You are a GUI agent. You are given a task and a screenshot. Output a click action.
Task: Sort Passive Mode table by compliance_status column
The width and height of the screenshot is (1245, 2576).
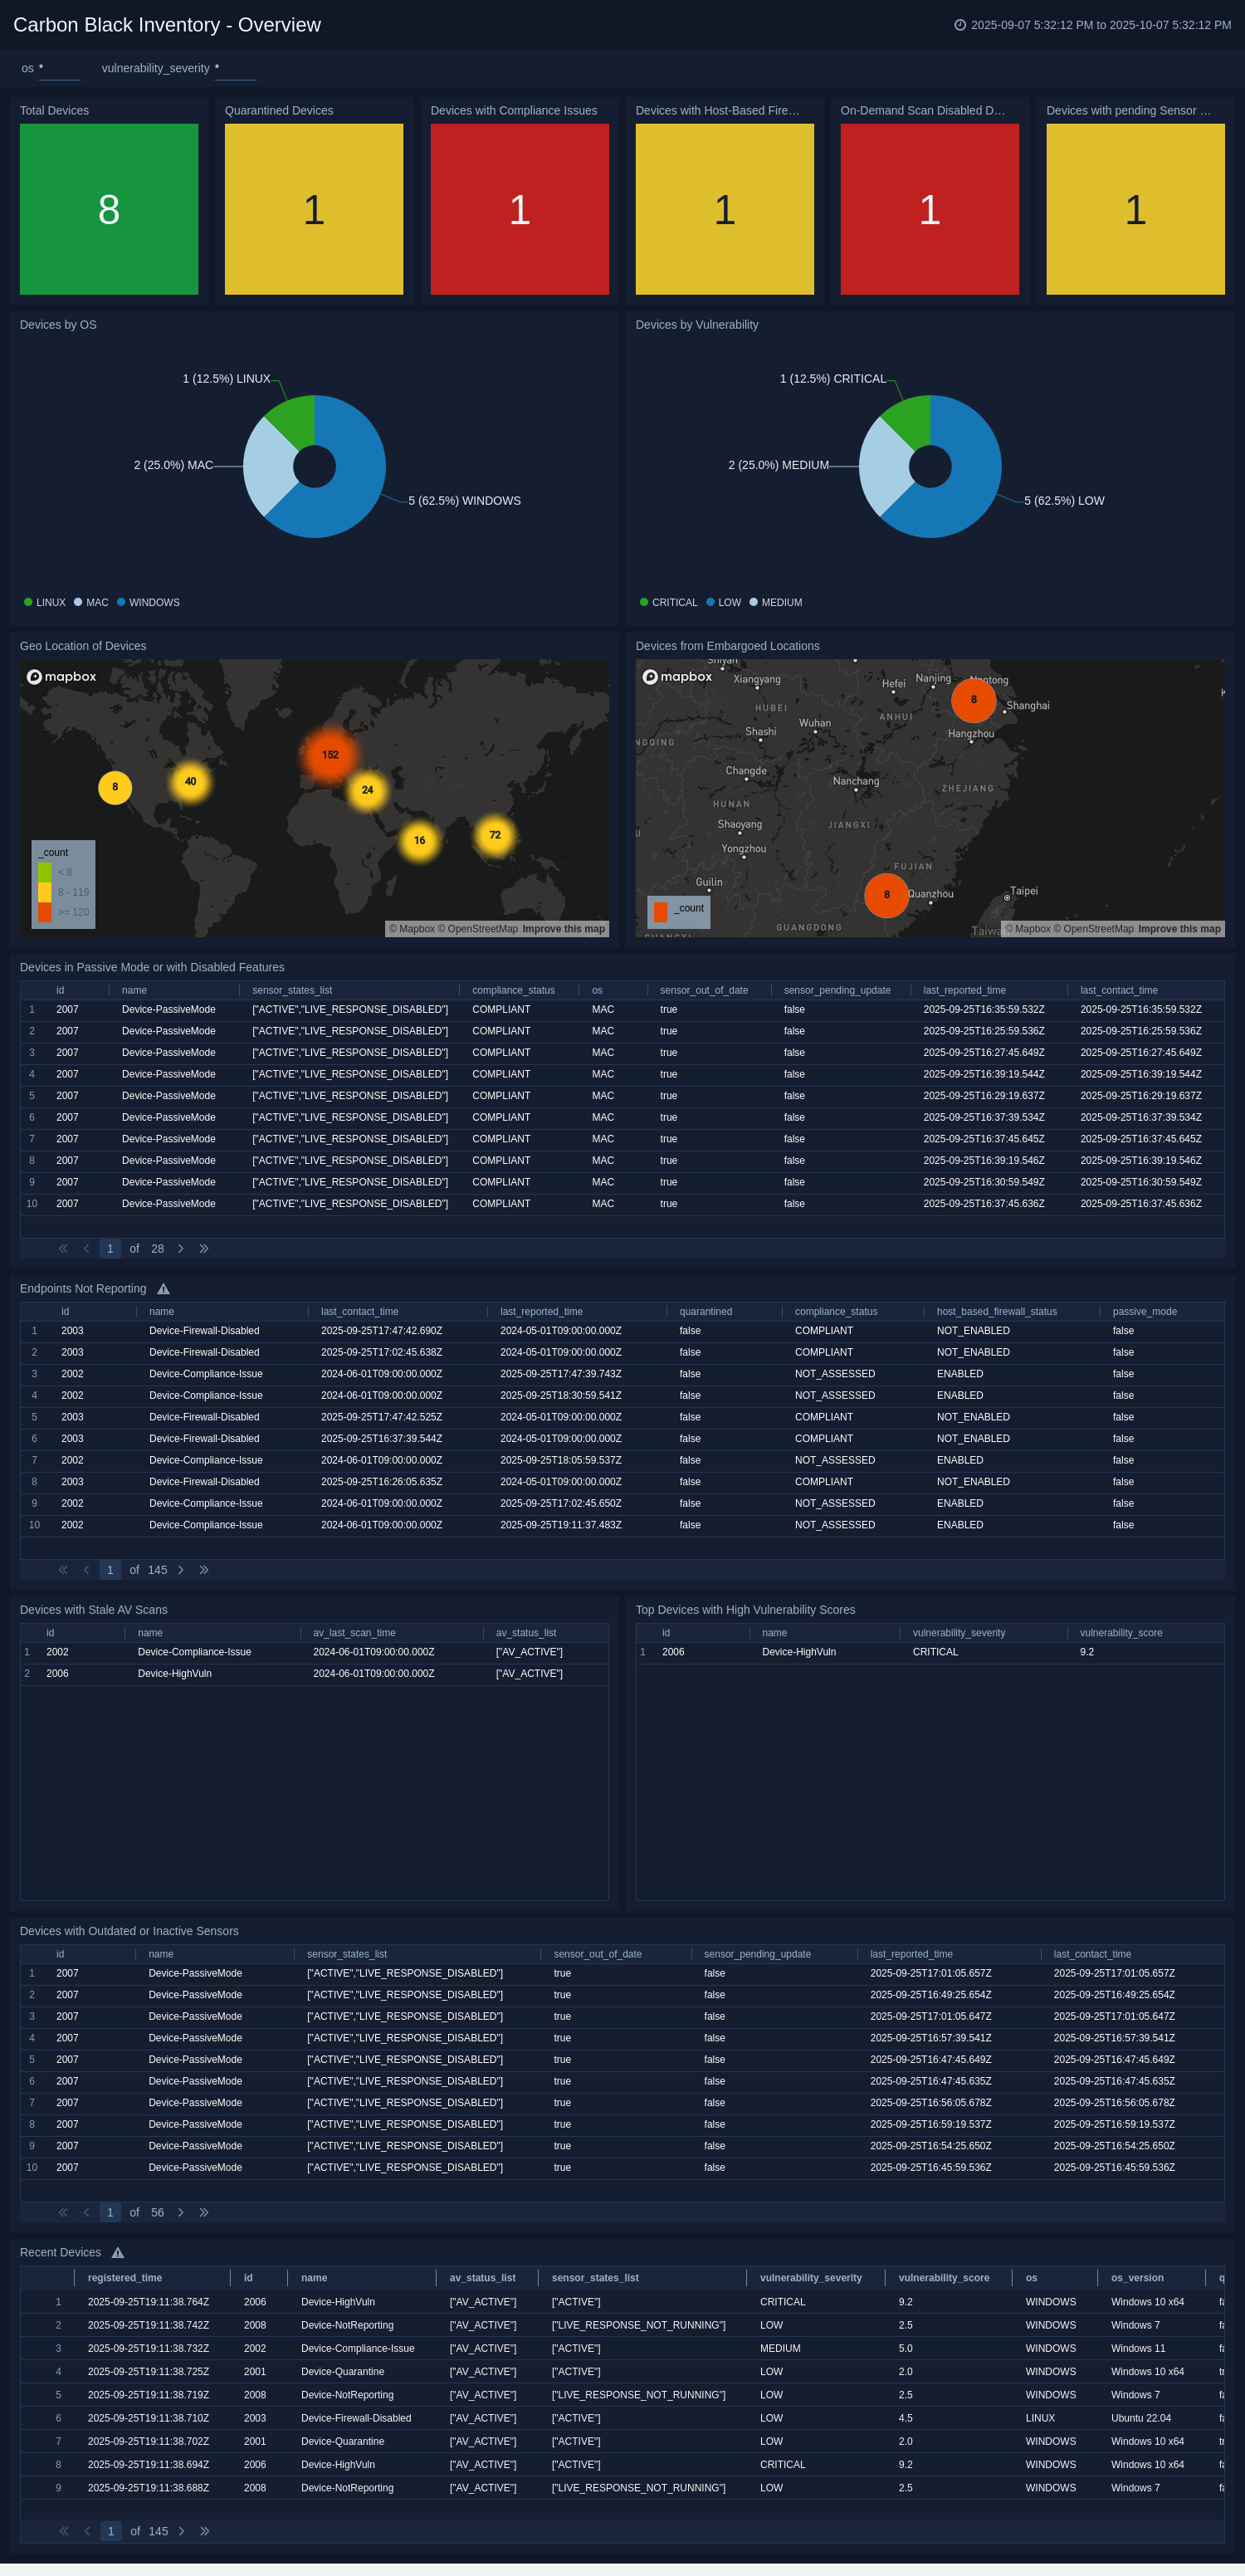pyautogui.click(x=513, y=990)
